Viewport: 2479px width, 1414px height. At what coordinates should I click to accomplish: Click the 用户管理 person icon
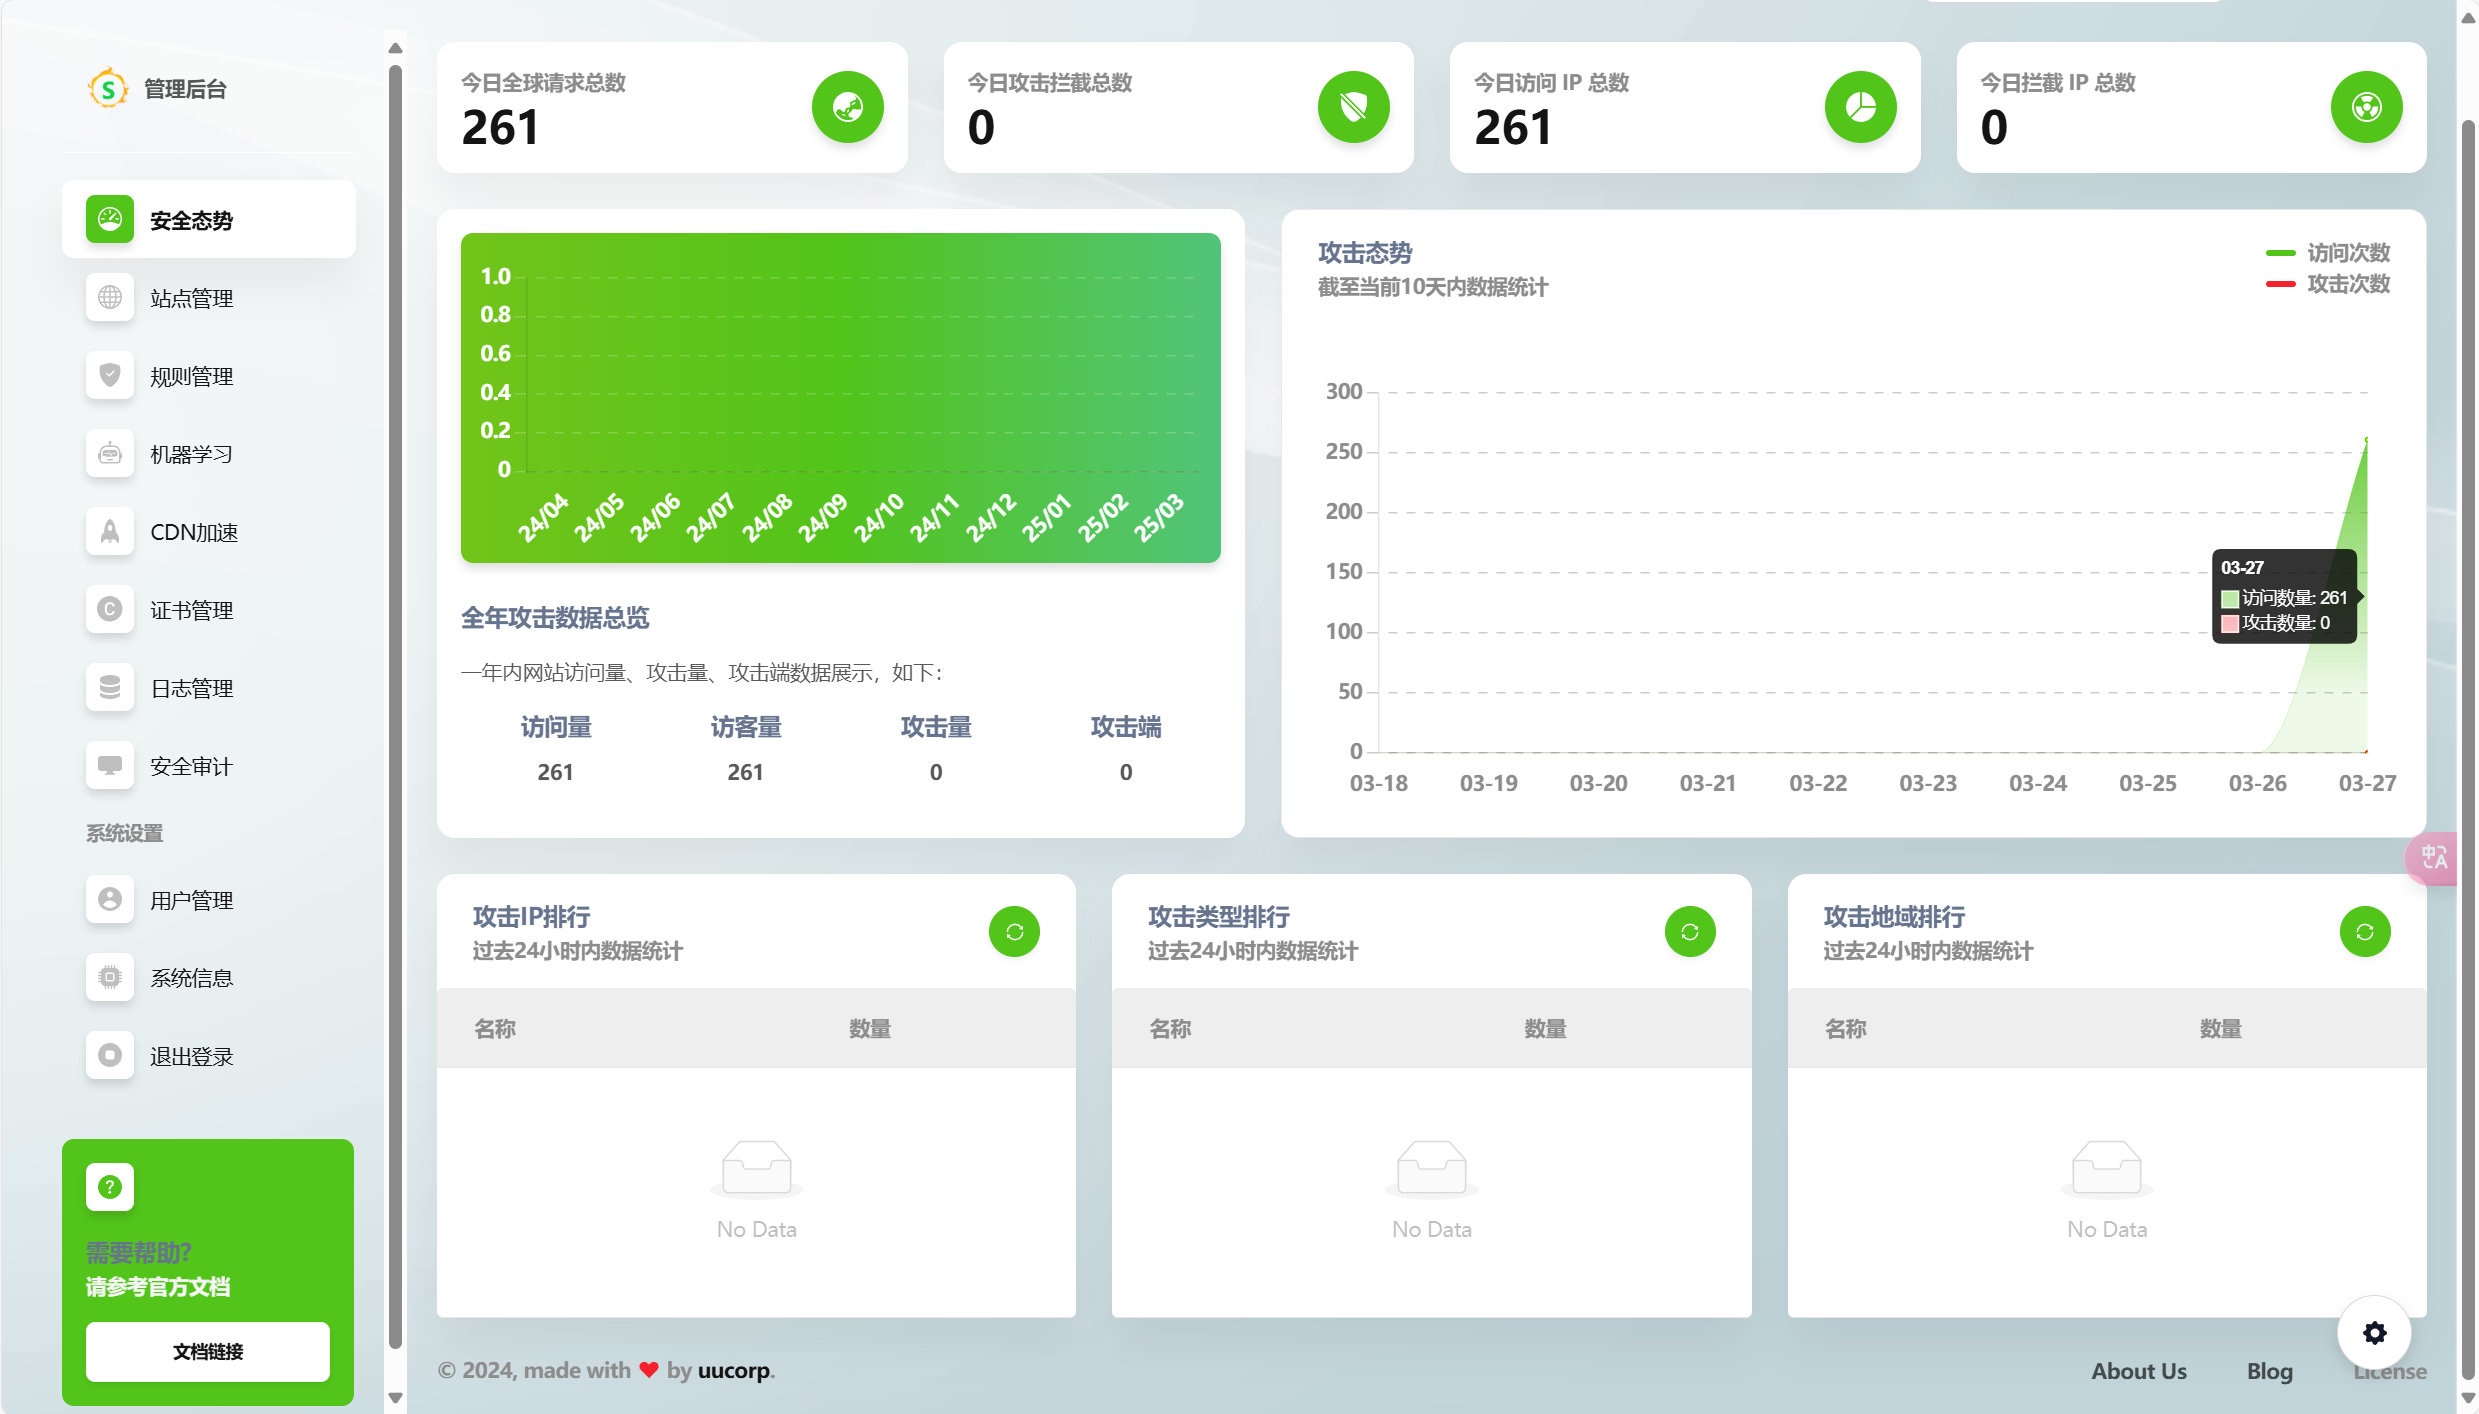pyautogui.click(x=110, y=900)
